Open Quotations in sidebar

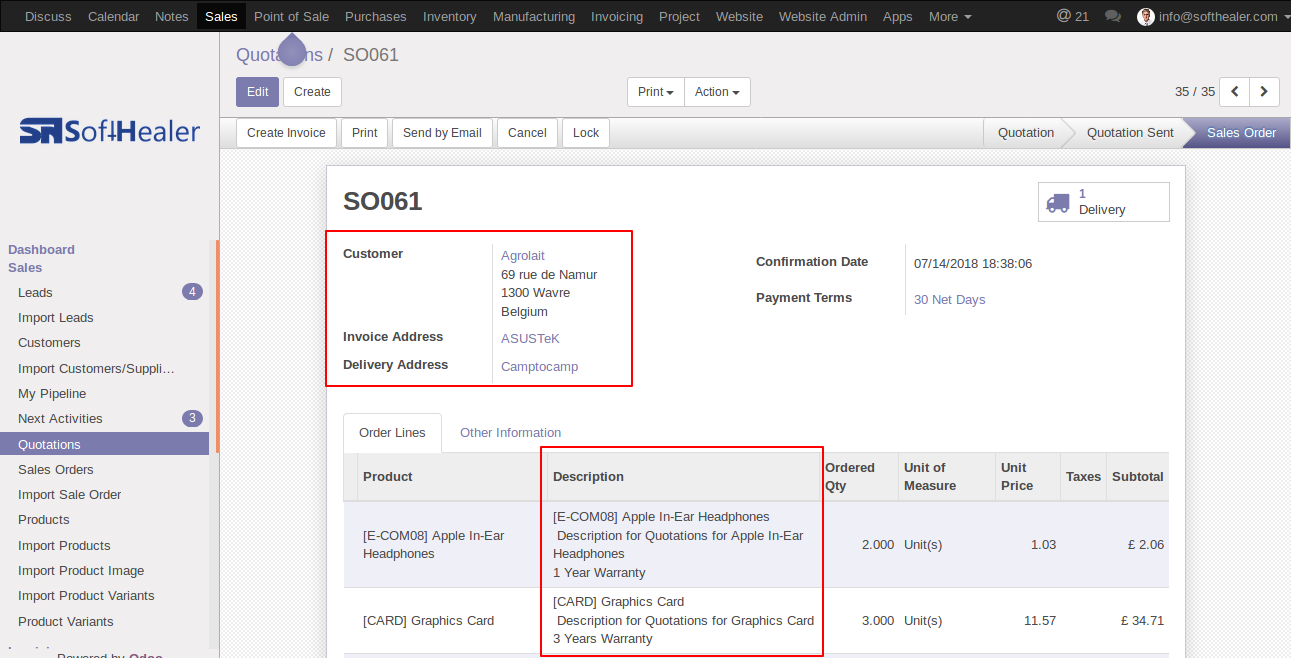tap(104, 445)
